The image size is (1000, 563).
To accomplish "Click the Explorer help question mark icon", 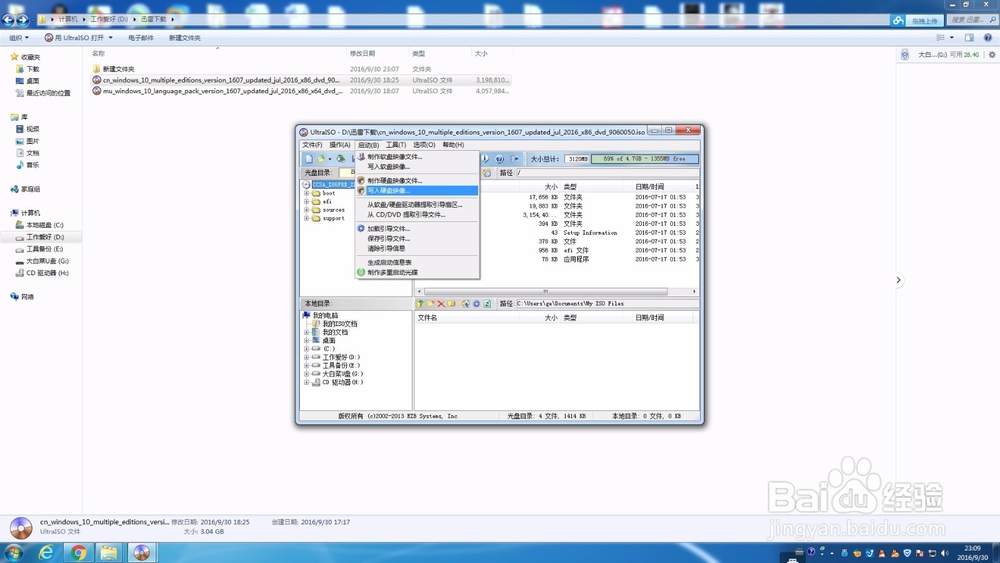I will tap(987, 38).
